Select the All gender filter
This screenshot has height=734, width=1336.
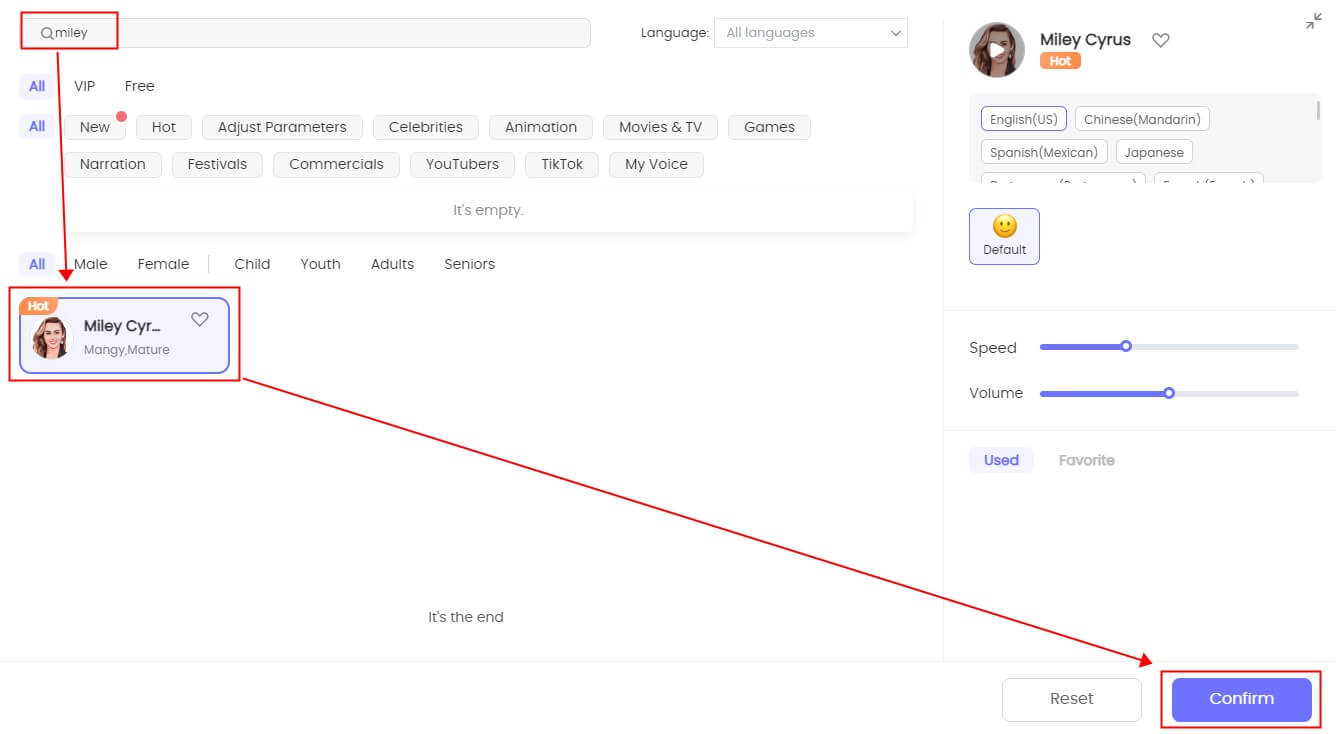click(x=37, y=264)
